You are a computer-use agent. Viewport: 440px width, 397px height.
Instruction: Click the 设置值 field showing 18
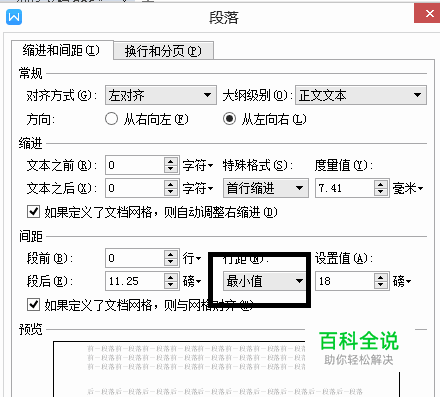(345, 281)
